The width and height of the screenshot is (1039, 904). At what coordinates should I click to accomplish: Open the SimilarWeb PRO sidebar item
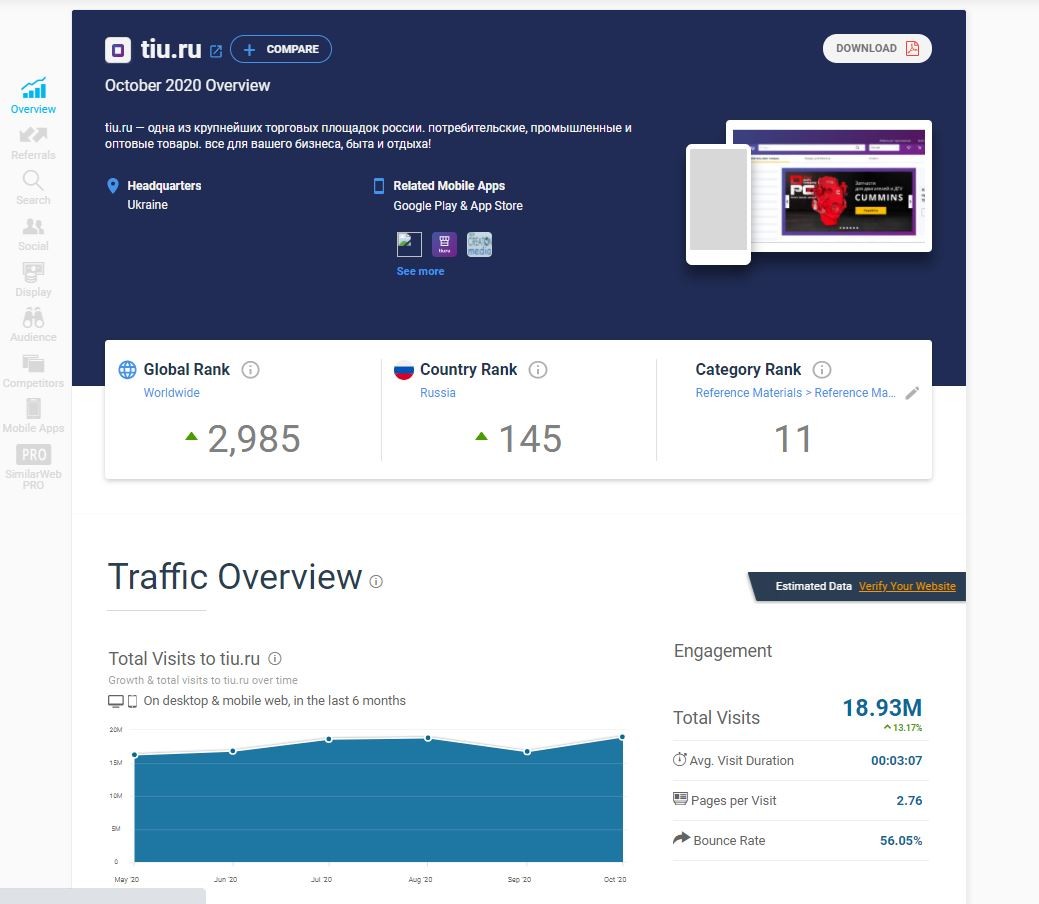[x=33, y=467]
